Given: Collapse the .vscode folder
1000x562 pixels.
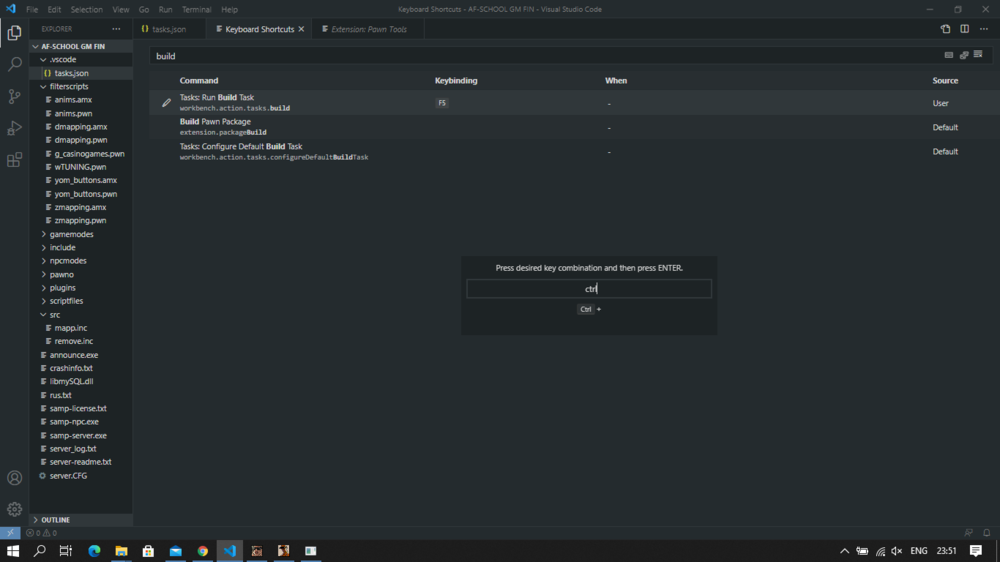Looking at the screenshot, I should click(80, 59).
